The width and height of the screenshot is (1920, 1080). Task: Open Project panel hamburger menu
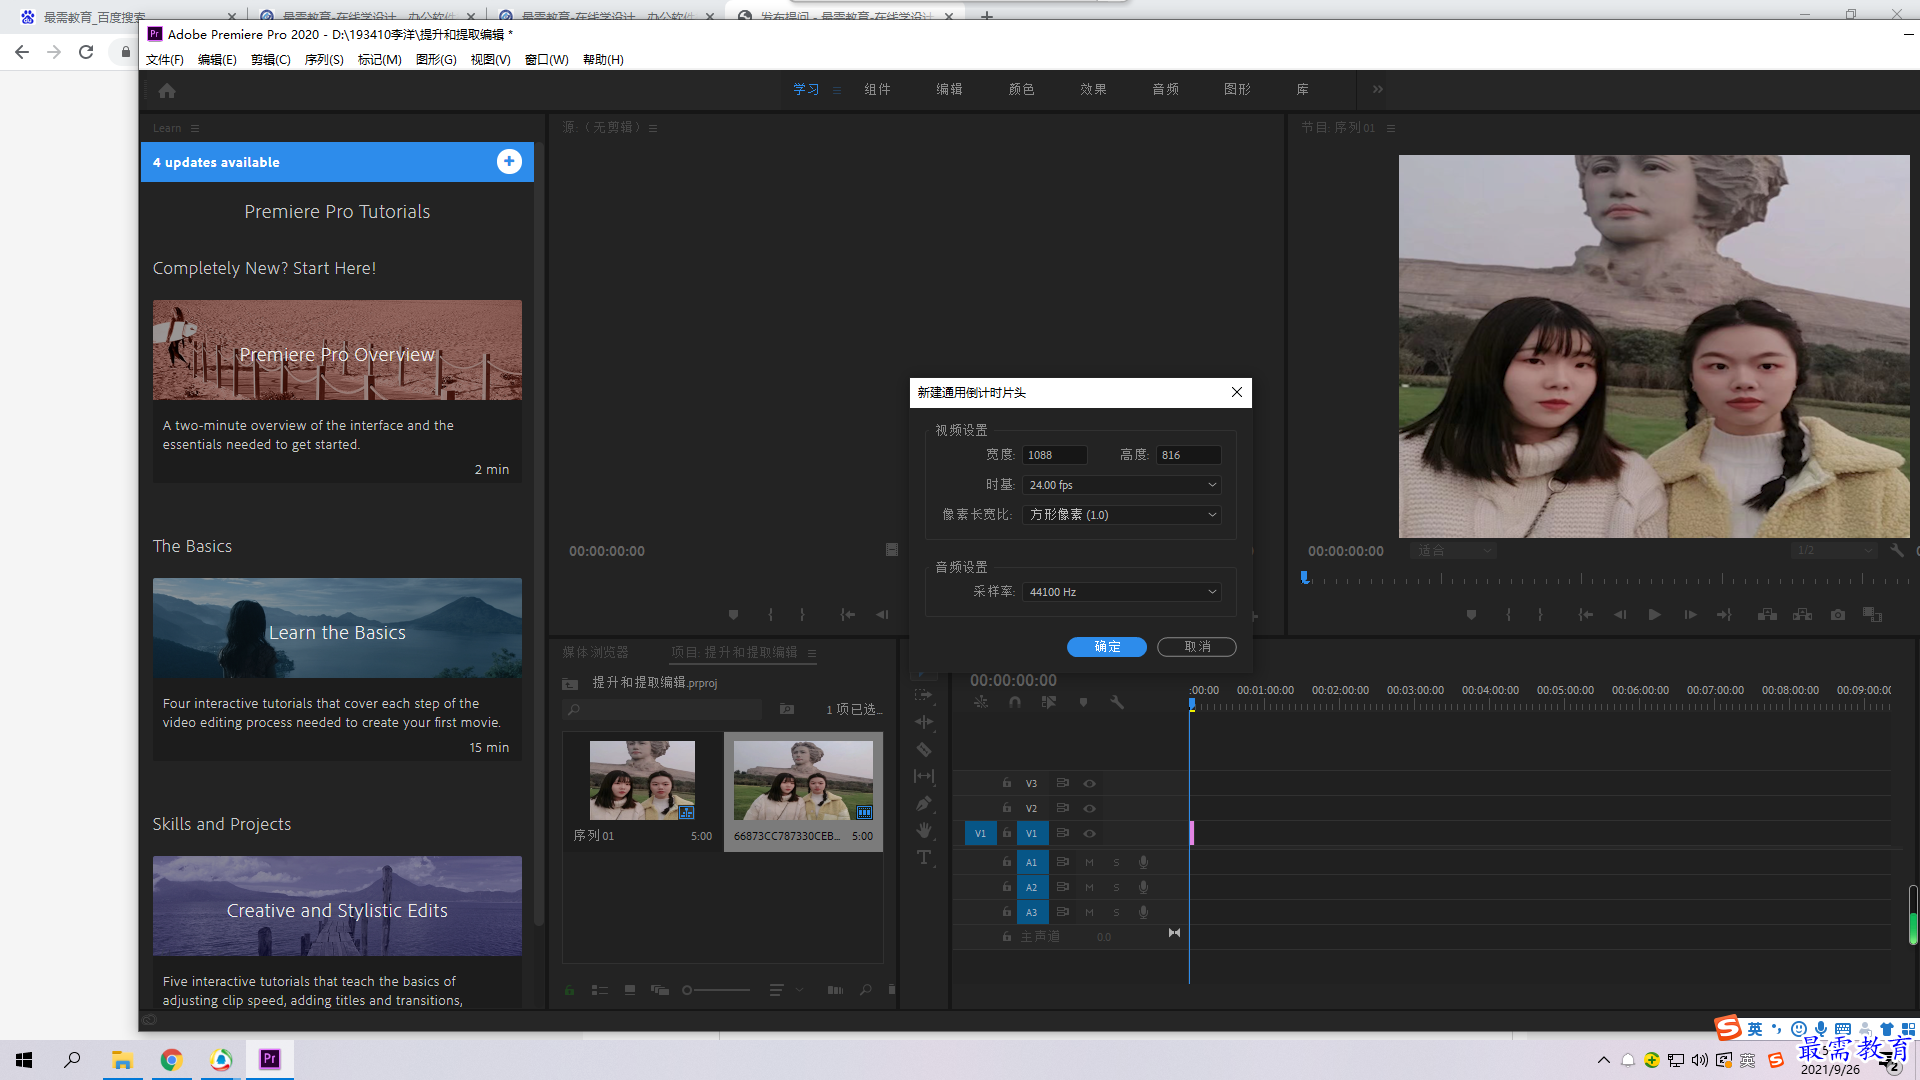click(x=812, y=653)
